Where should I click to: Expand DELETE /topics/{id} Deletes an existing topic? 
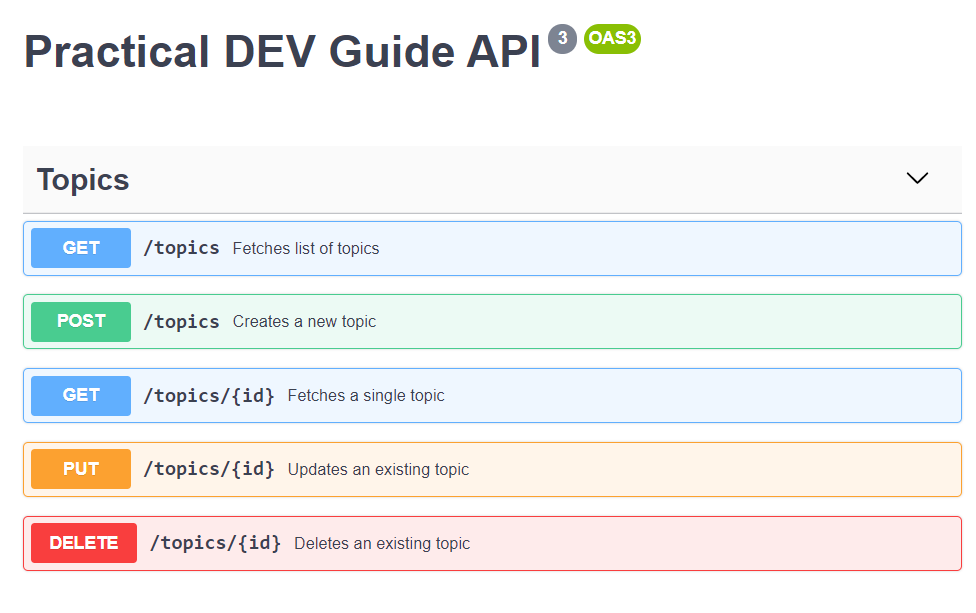pos(492,543)
